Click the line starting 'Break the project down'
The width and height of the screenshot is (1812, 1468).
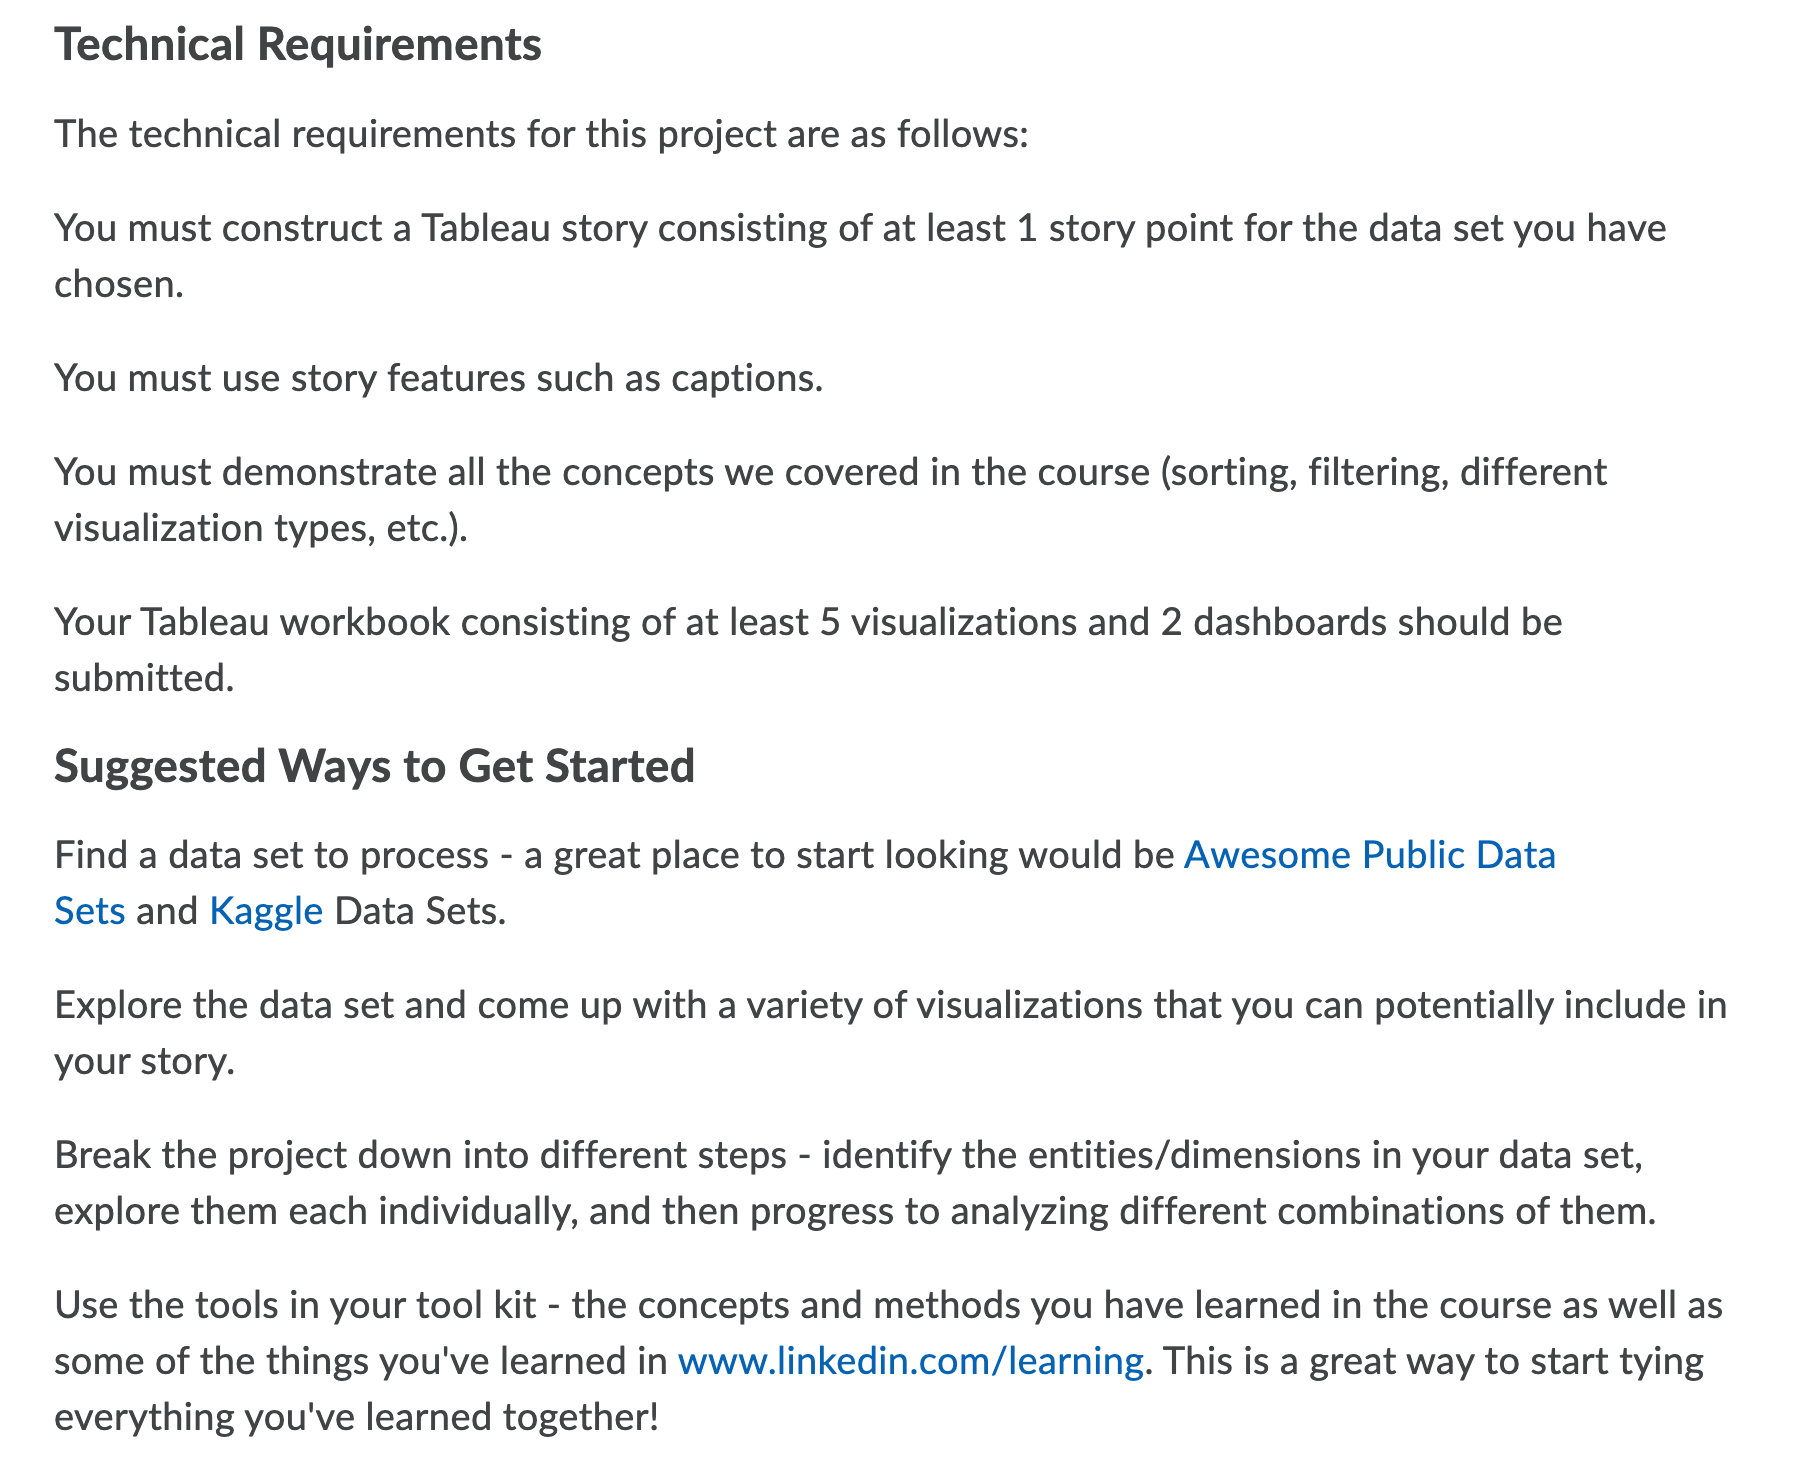click(x=849, y=1155)
